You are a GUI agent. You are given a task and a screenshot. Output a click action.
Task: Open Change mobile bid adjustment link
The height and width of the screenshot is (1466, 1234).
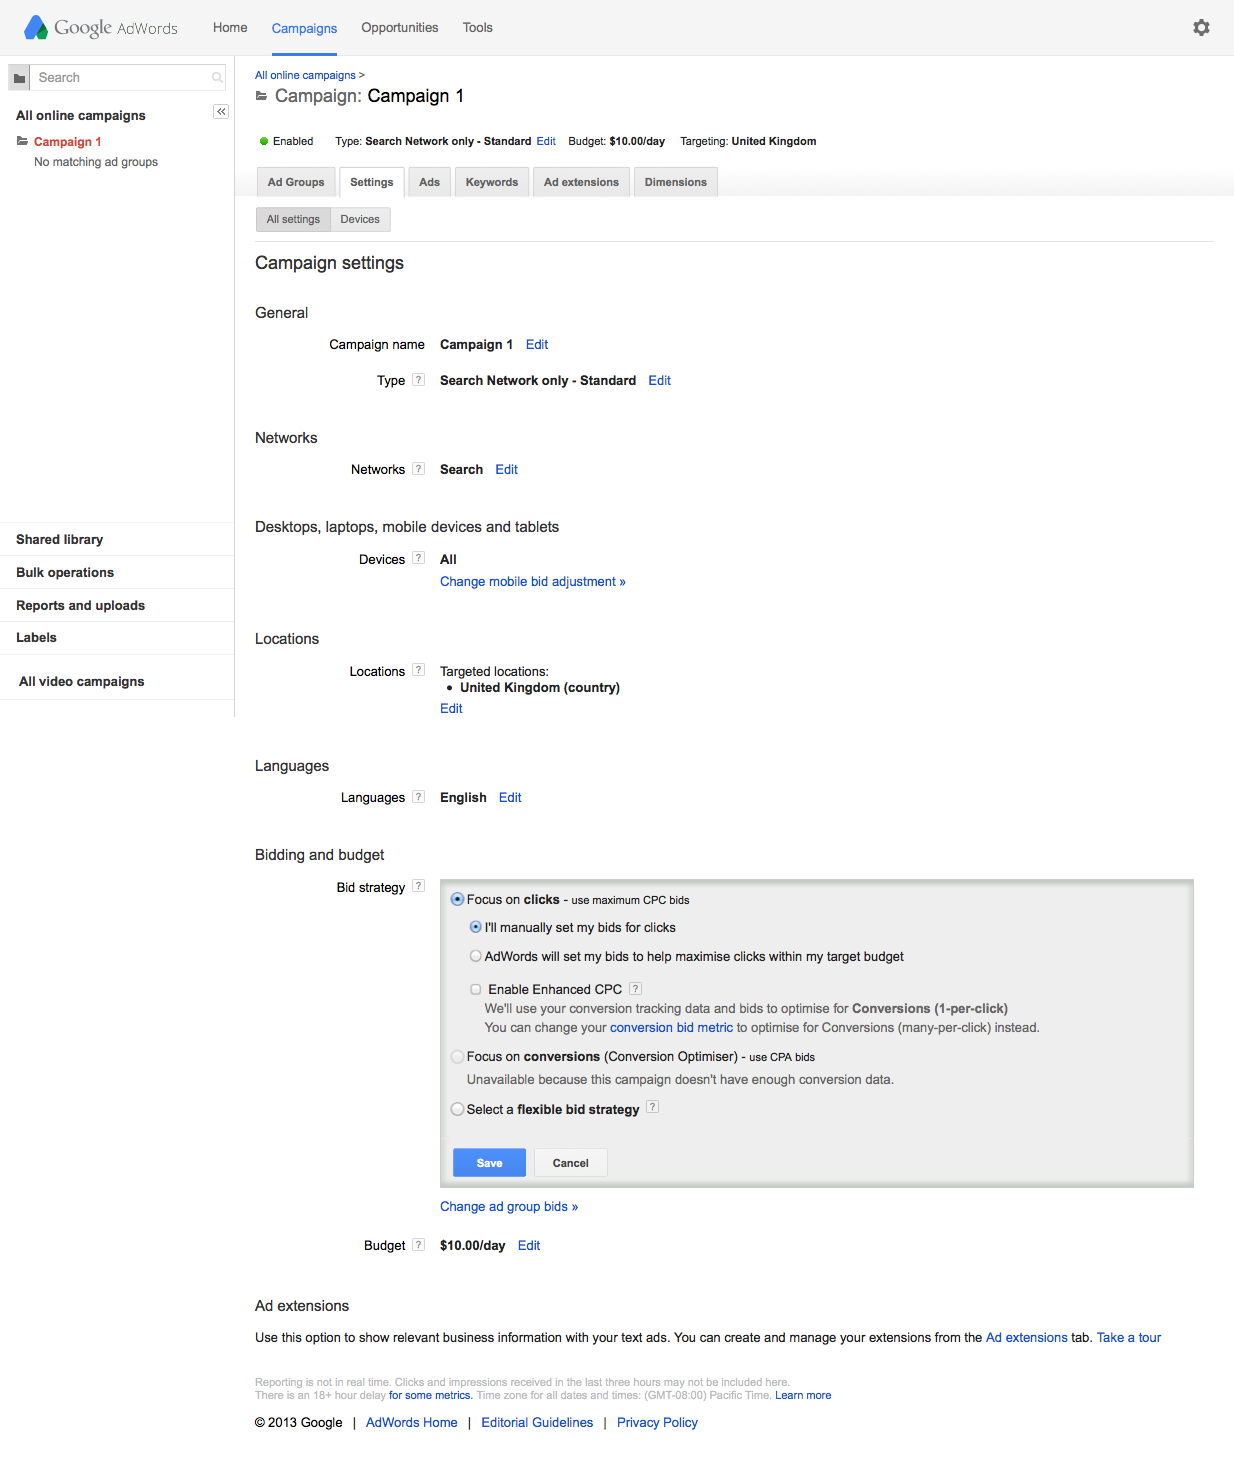(x=533, y=581)
